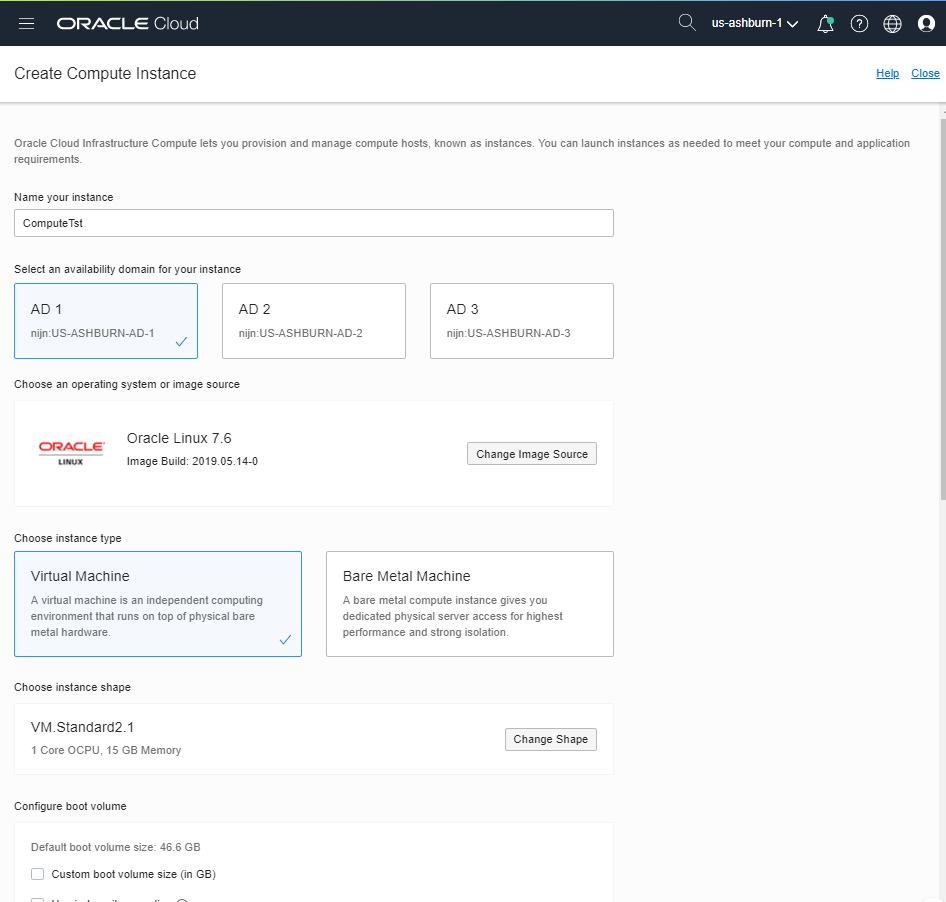
Task: Open the search magnifier icon
Action: (x=687, y=23)
